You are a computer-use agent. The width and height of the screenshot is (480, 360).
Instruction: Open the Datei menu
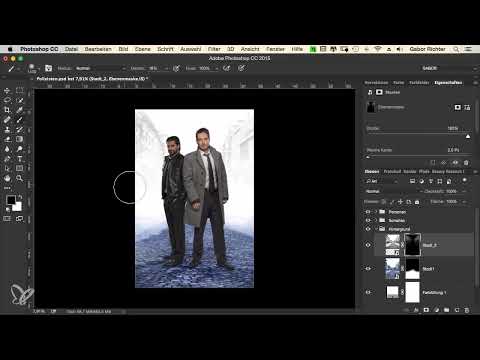(71, 49)
